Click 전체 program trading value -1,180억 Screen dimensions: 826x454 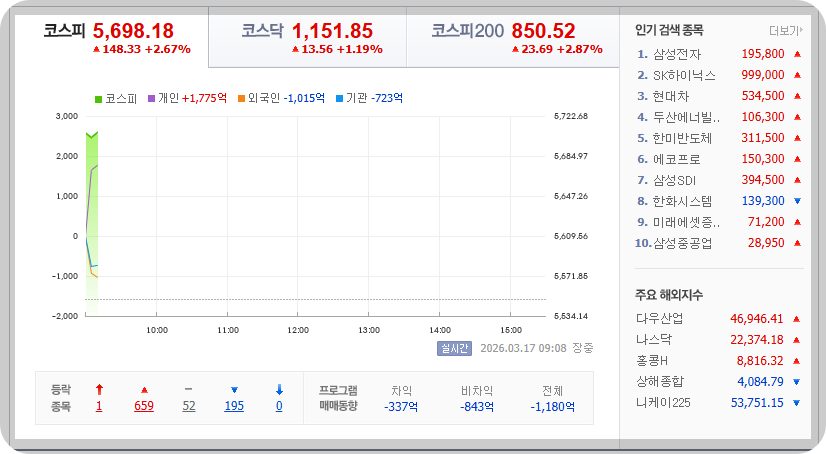(x=552, y=407)
